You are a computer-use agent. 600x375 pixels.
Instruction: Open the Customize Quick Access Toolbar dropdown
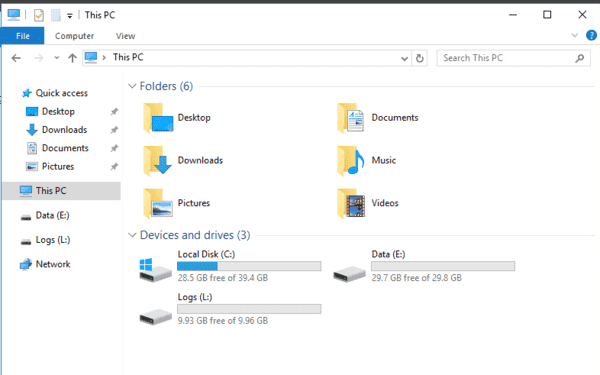click(x=70, y=16)
